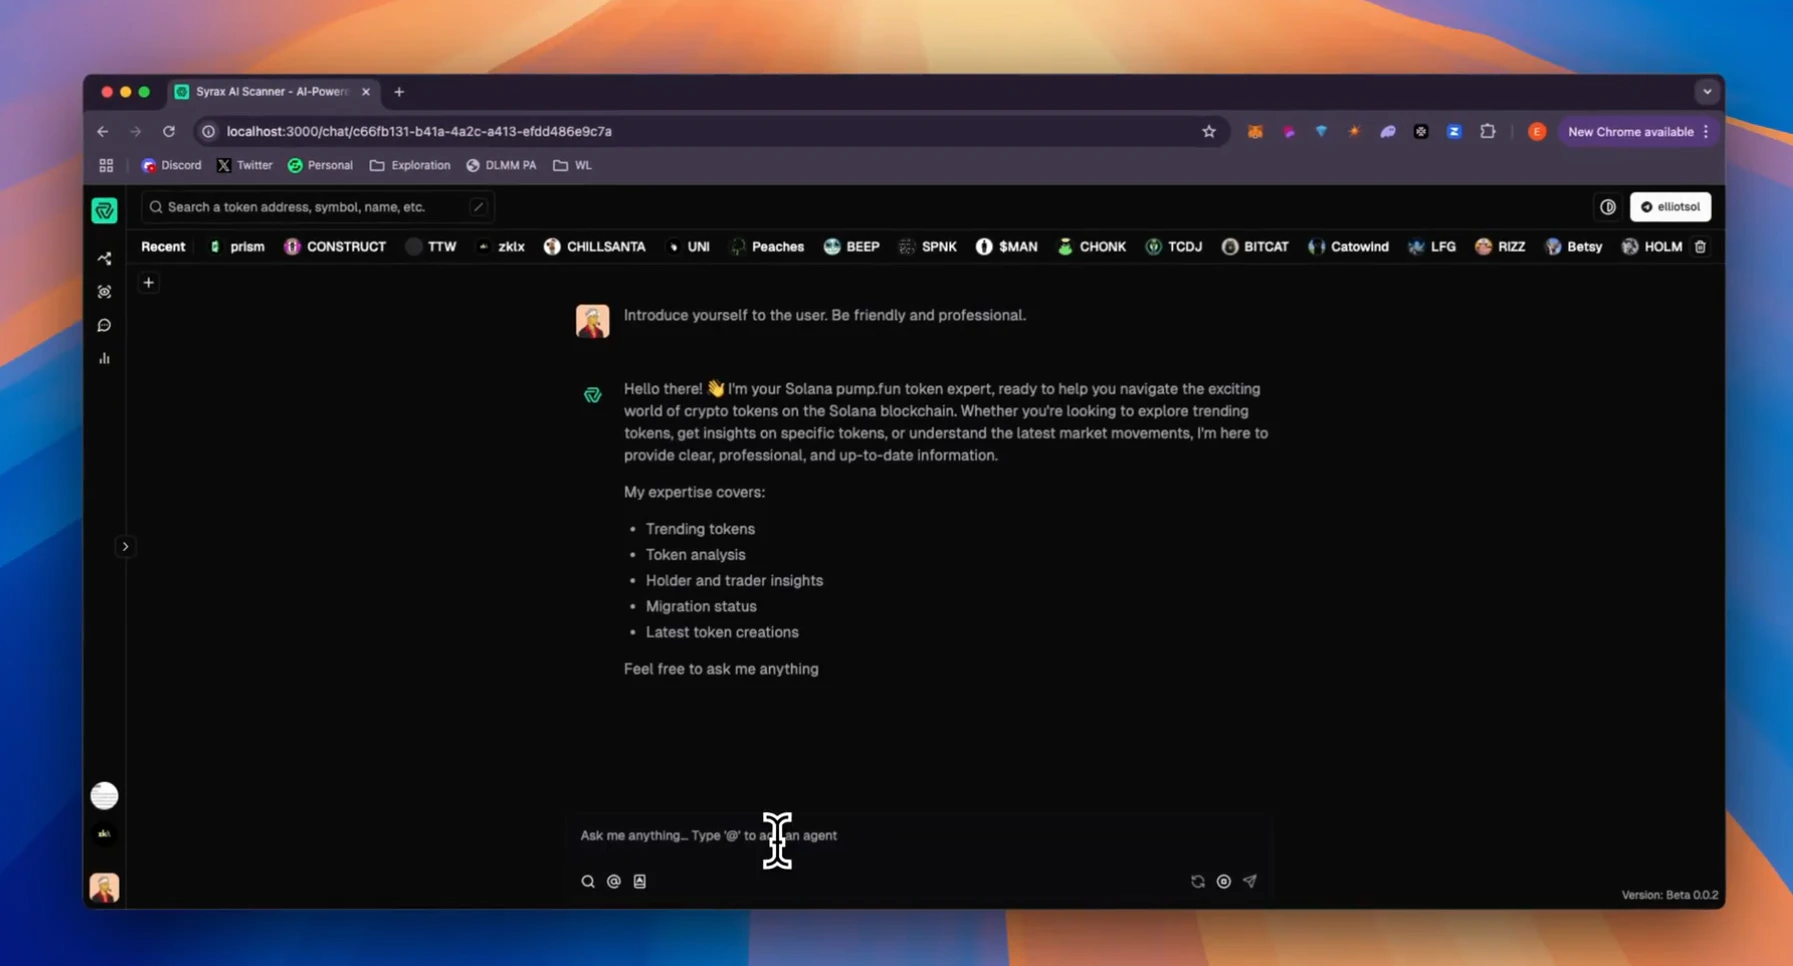Click the white round avatar in sidebar

(104, 795)
